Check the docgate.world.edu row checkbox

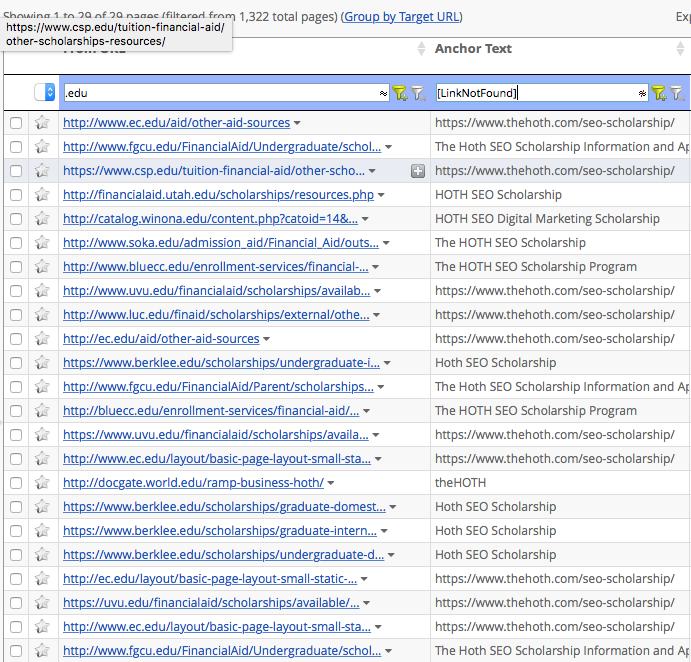pos(16,483)
